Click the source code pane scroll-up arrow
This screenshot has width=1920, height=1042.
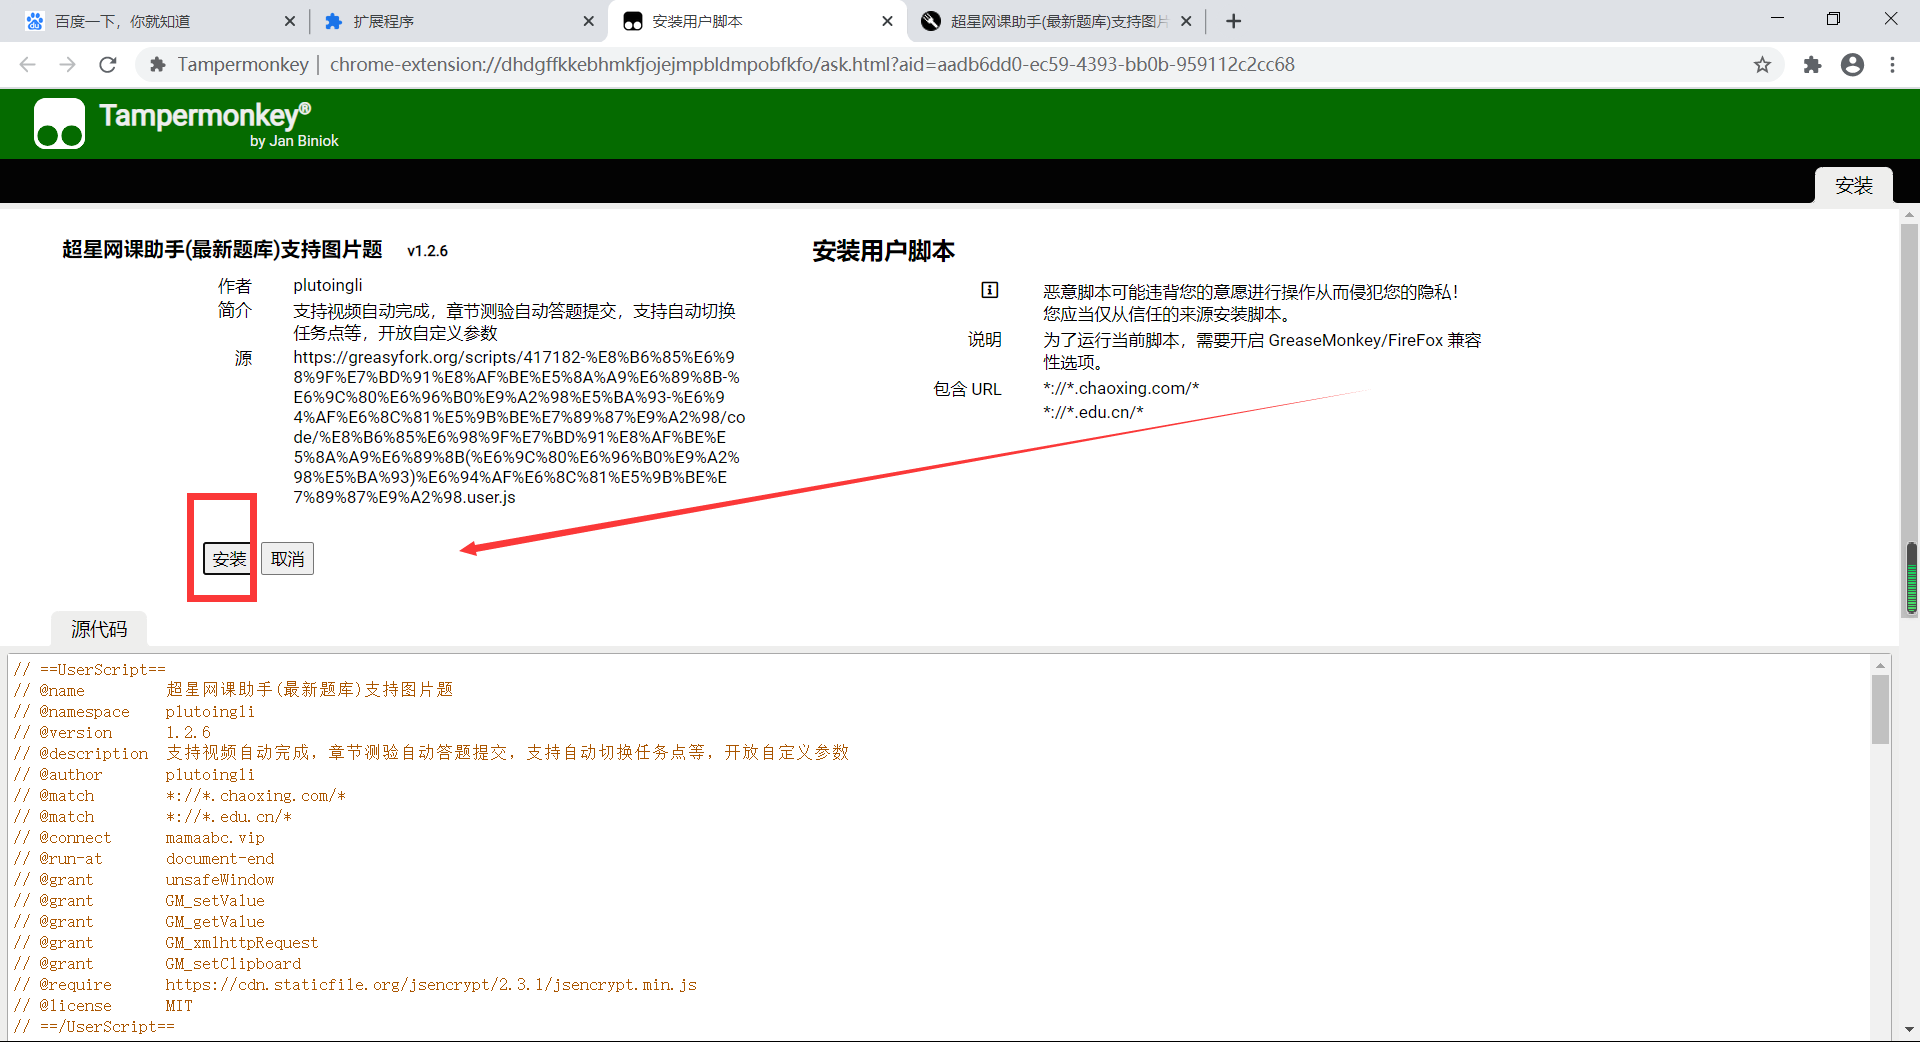pos(1880,665)
